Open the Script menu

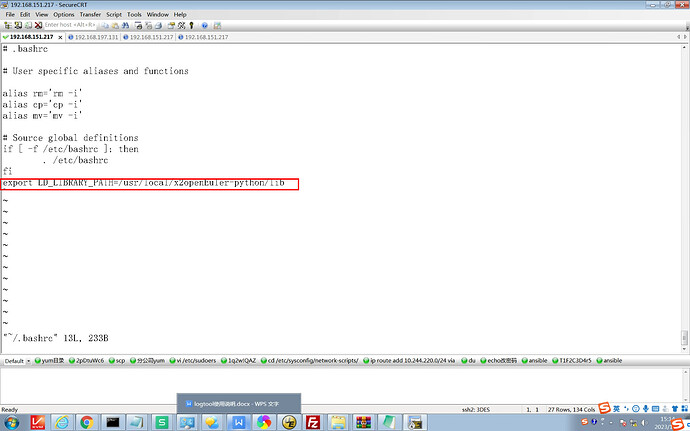pos(114,15)
